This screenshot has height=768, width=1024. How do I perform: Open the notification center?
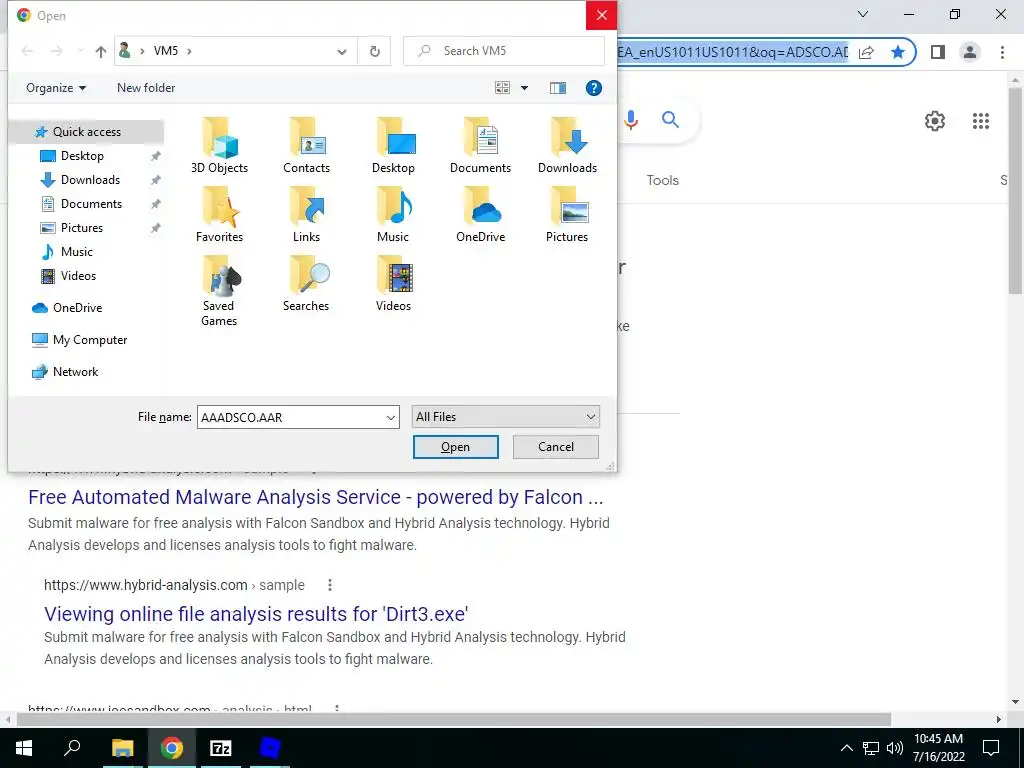991,748
